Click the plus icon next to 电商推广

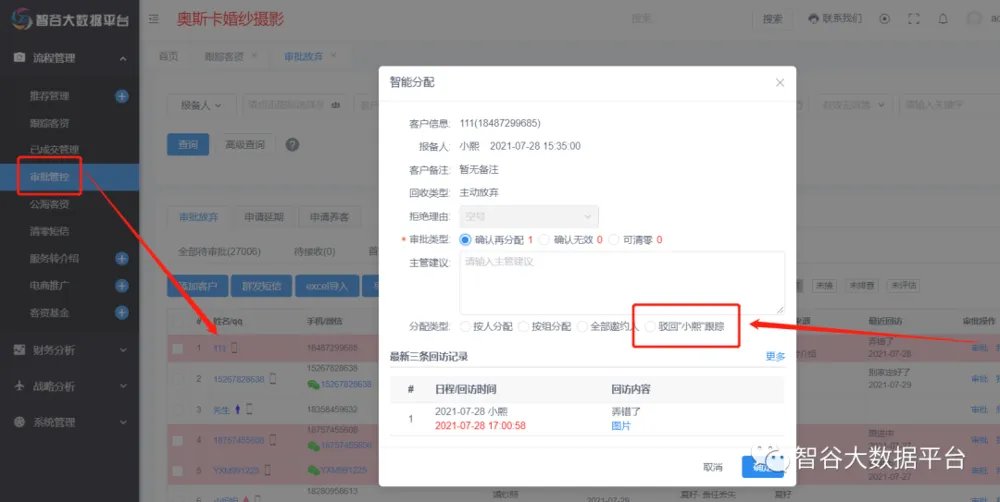121,285
